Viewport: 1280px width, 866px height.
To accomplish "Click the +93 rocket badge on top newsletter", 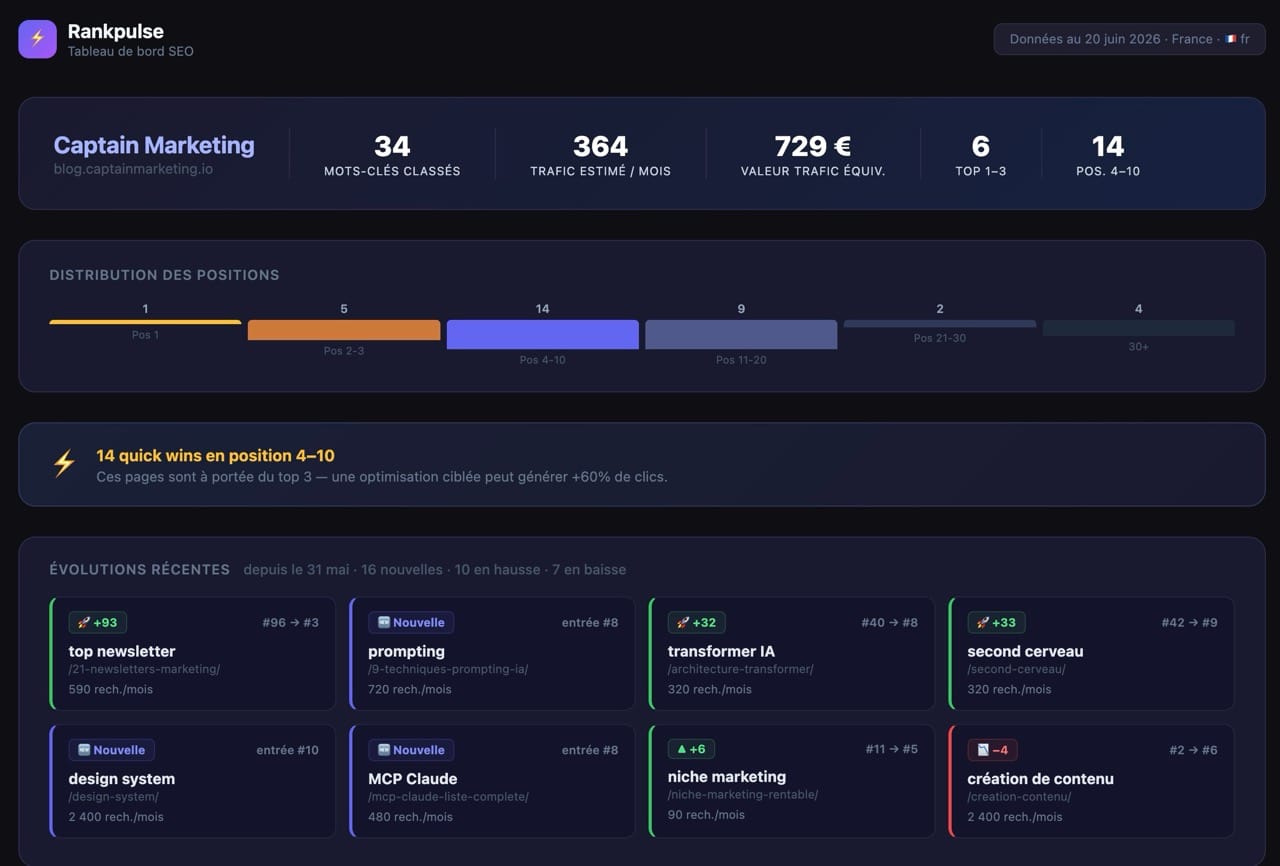I will (98, 622).
